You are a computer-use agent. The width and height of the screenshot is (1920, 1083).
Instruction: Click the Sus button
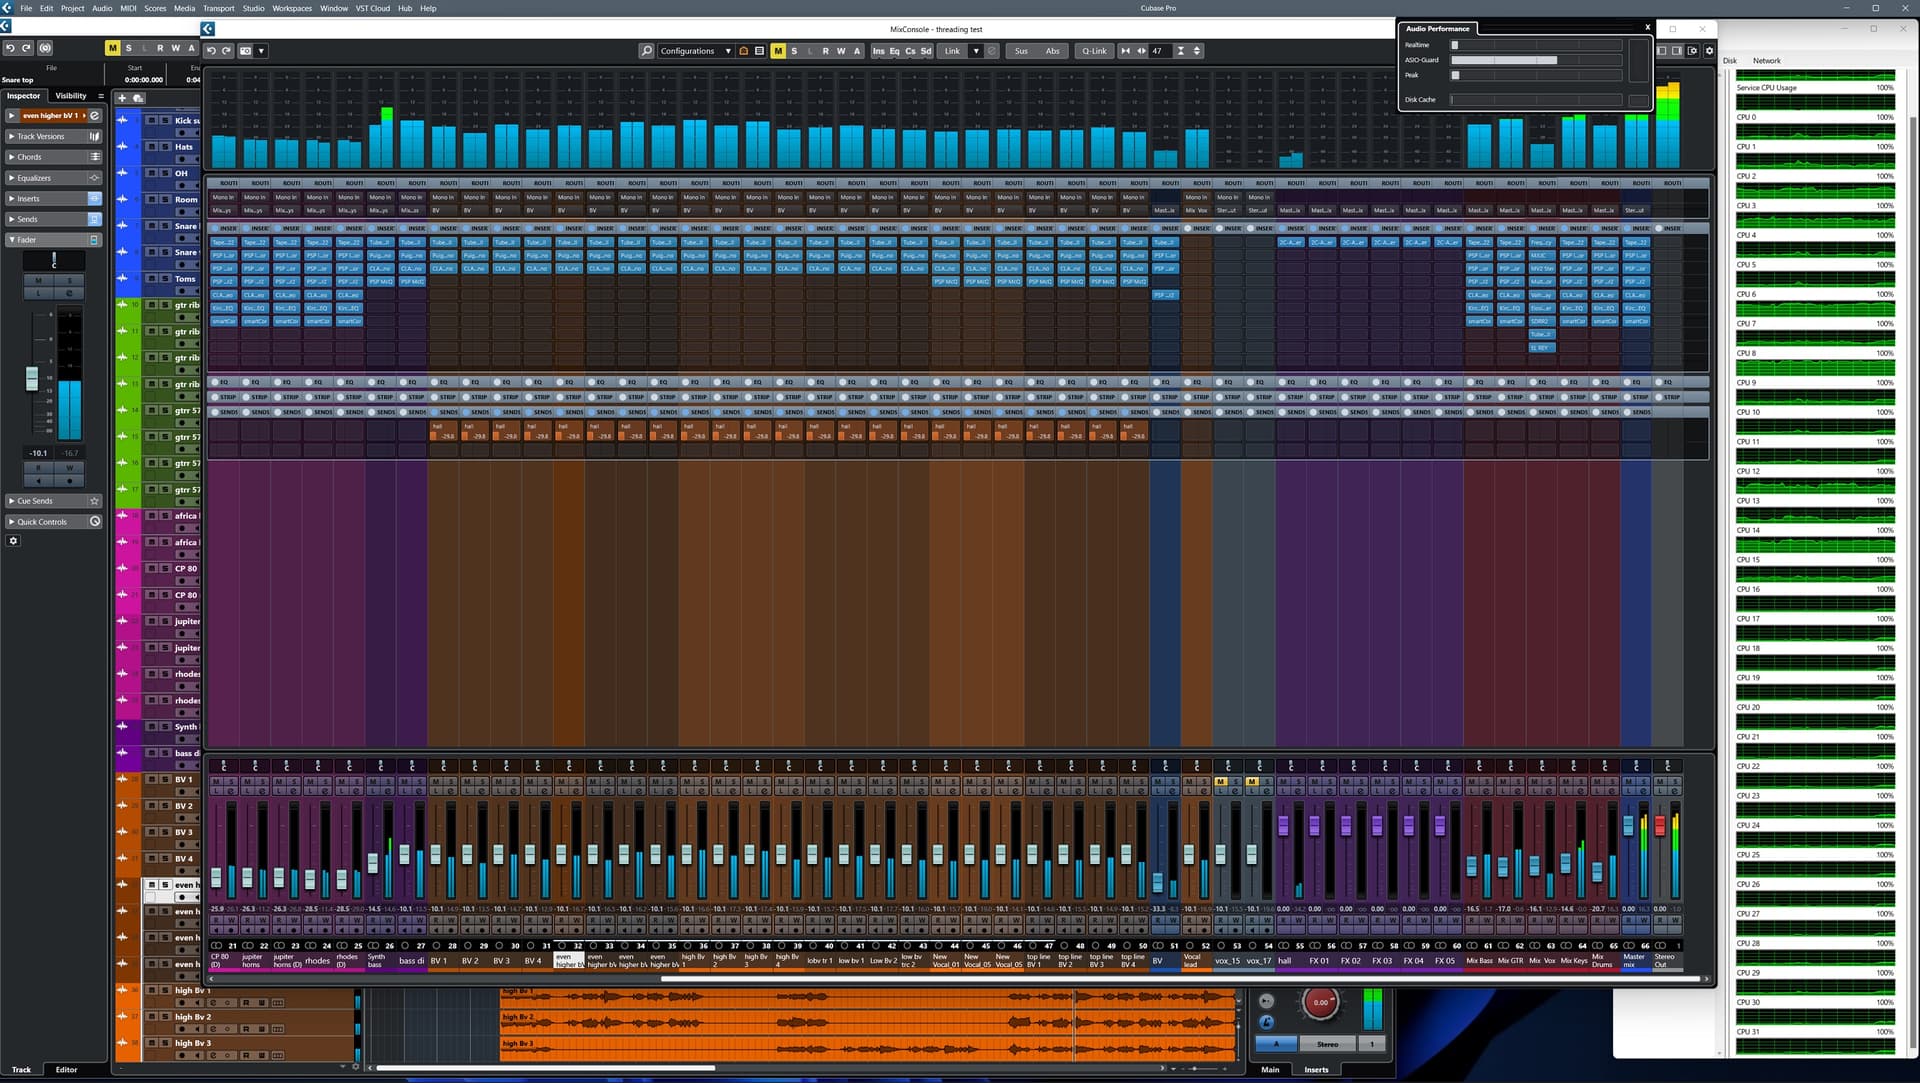(1021, 50)
